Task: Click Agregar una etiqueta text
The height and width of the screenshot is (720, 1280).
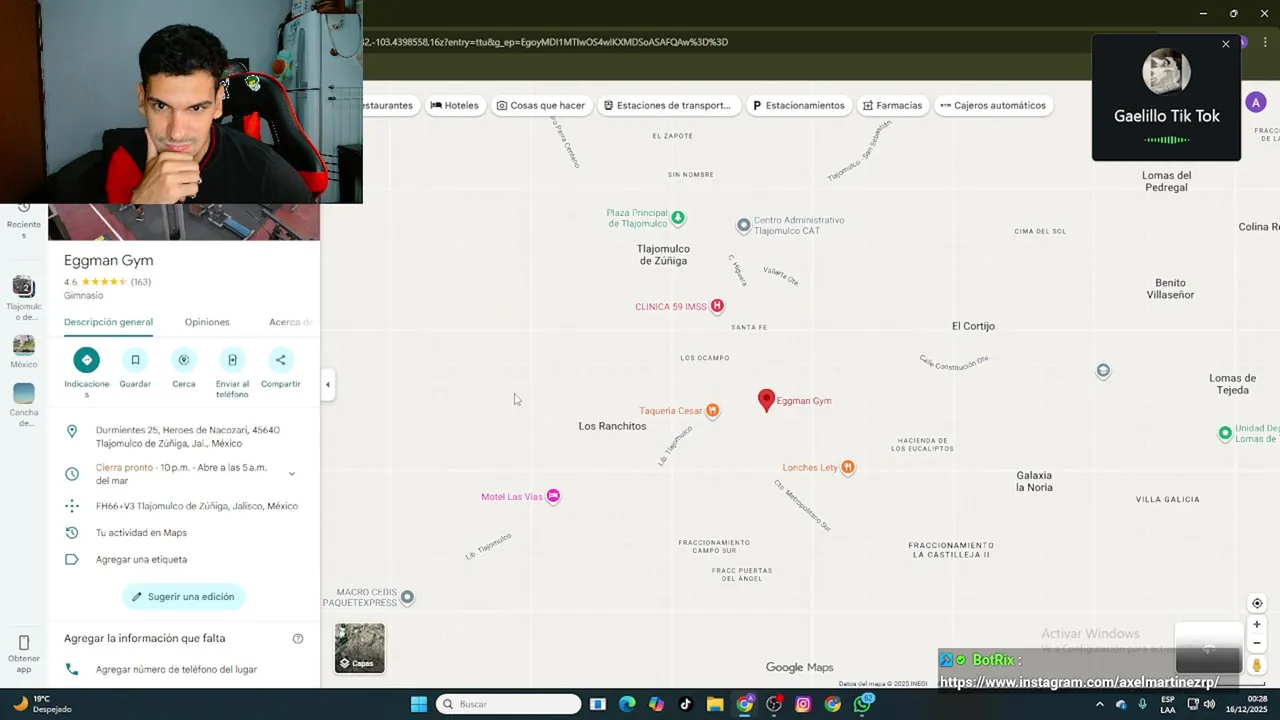Action: tap(141, 560)
